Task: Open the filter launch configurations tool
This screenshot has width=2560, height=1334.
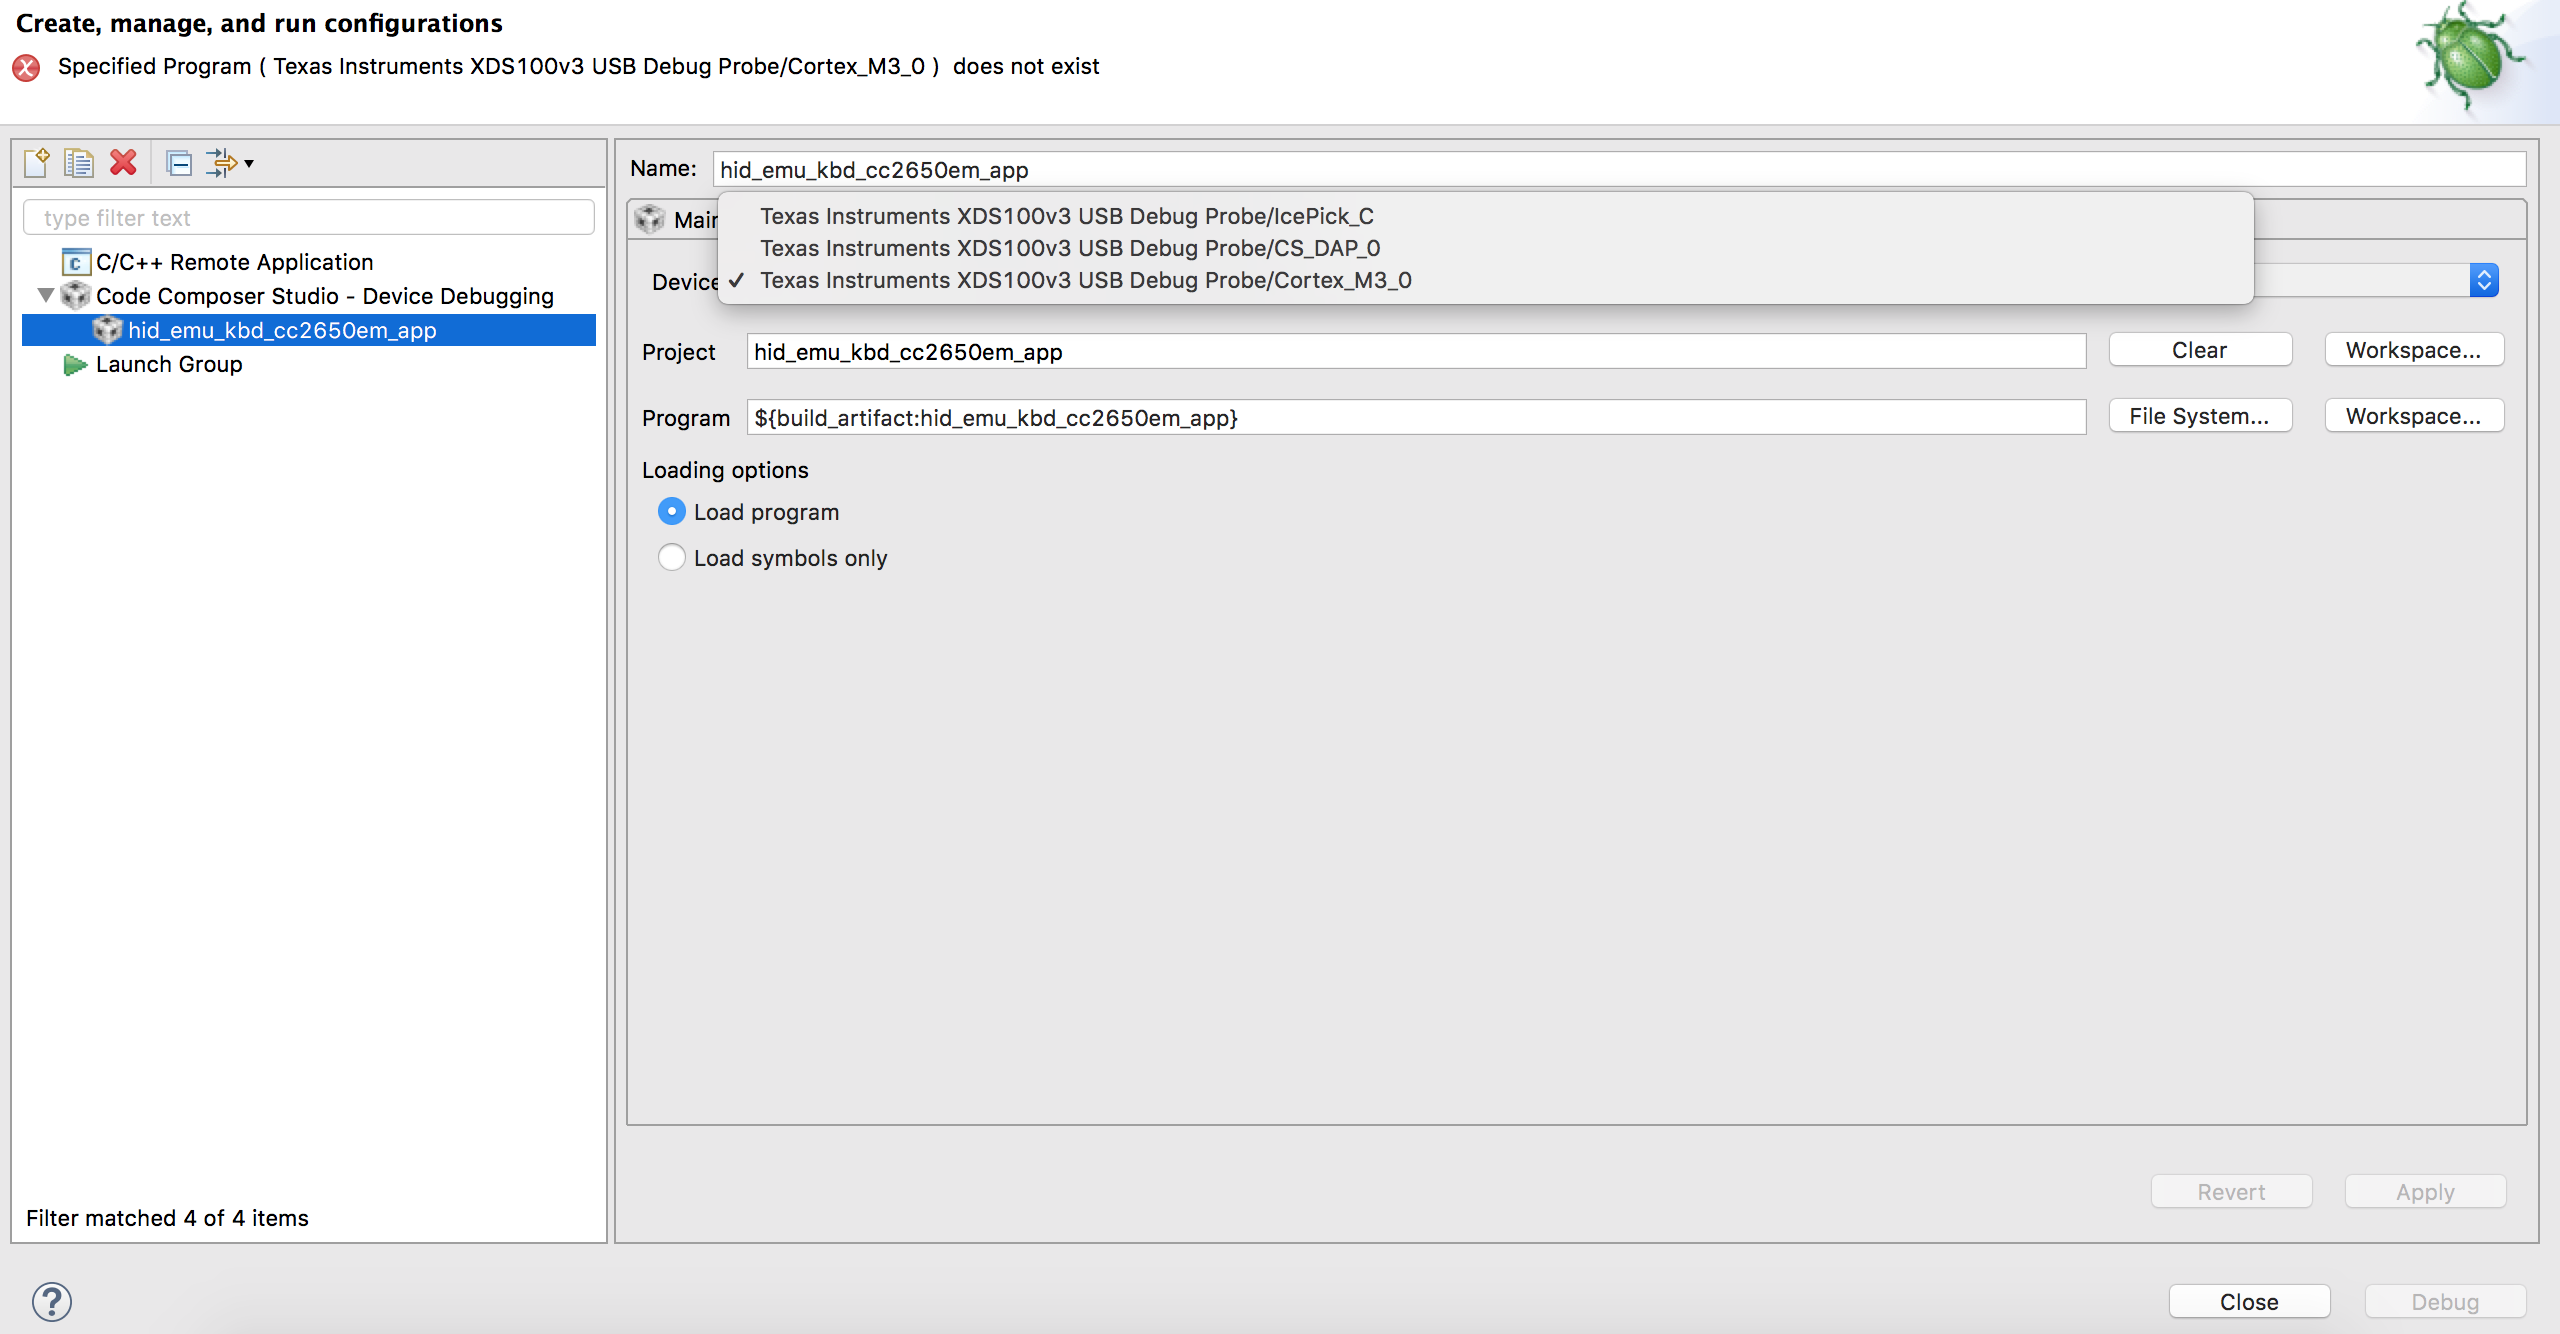Action: click(x=220, y=161)
